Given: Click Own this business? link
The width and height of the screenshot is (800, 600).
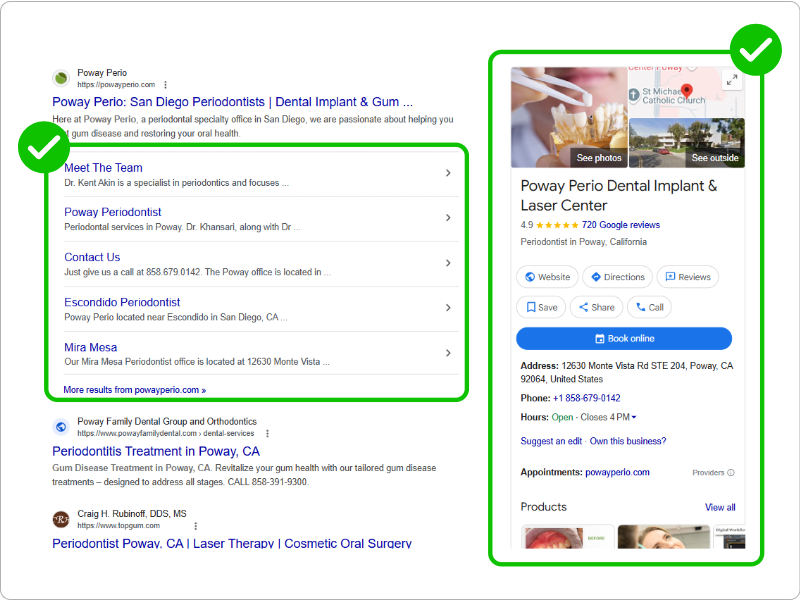Looking at the screenshot, I should tap(628, 441).
